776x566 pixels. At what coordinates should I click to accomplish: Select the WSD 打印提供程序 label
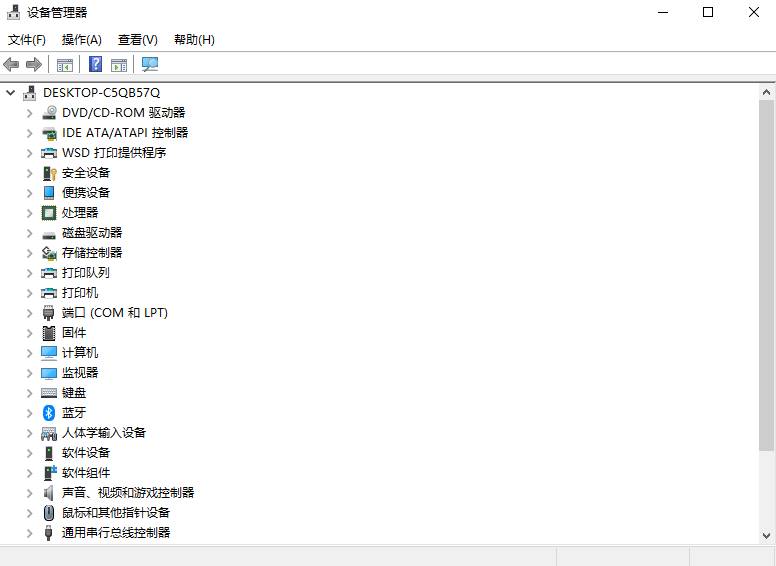pyautogui.click(x=114, y=152)
